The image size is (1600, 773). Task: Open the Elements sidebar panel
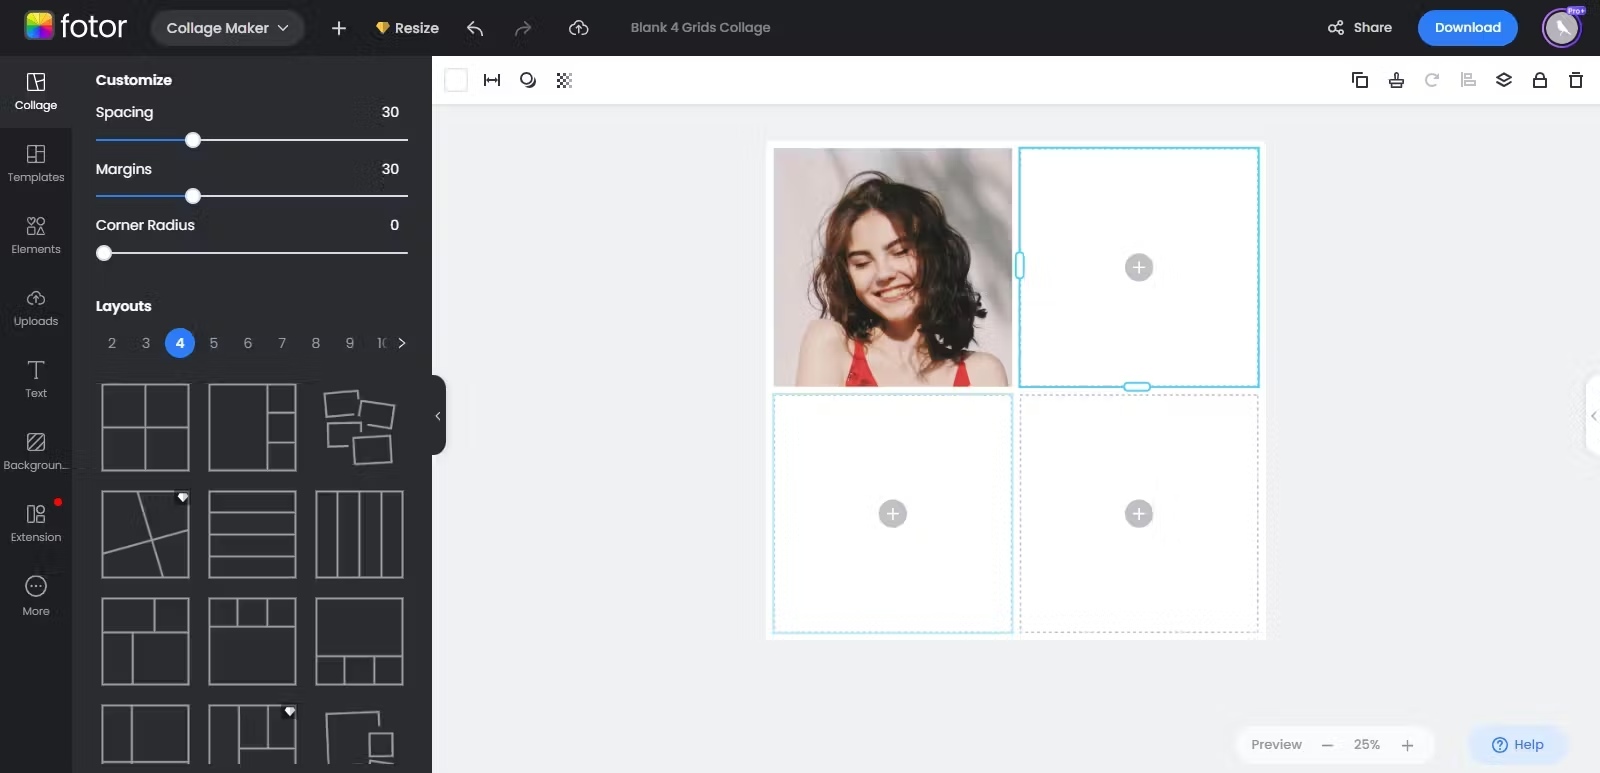tap(36, 236)
